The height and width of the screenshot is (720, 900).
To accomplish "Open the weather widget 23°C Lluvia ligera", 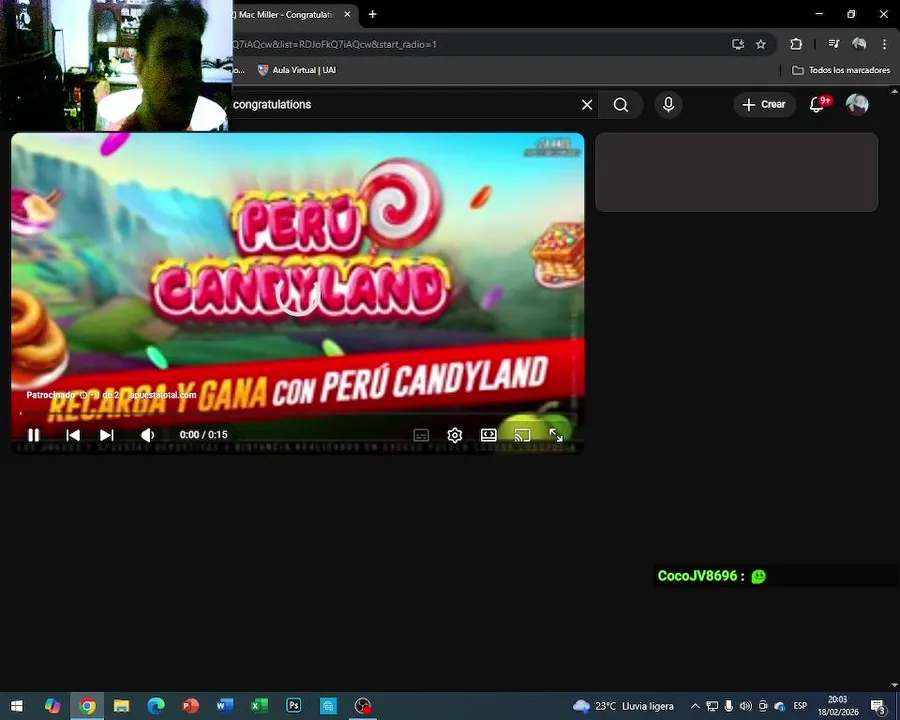I will (x=623, y=706).
